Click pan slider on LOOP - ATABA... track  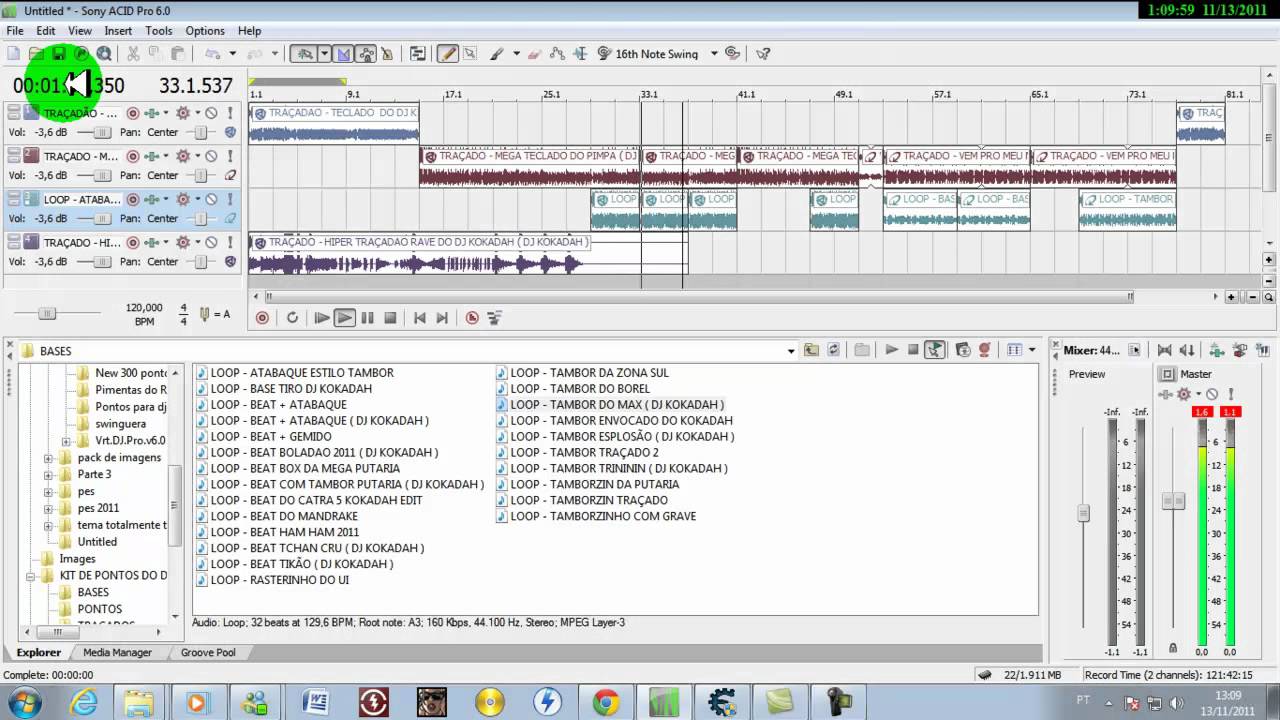tap(201, 218)
